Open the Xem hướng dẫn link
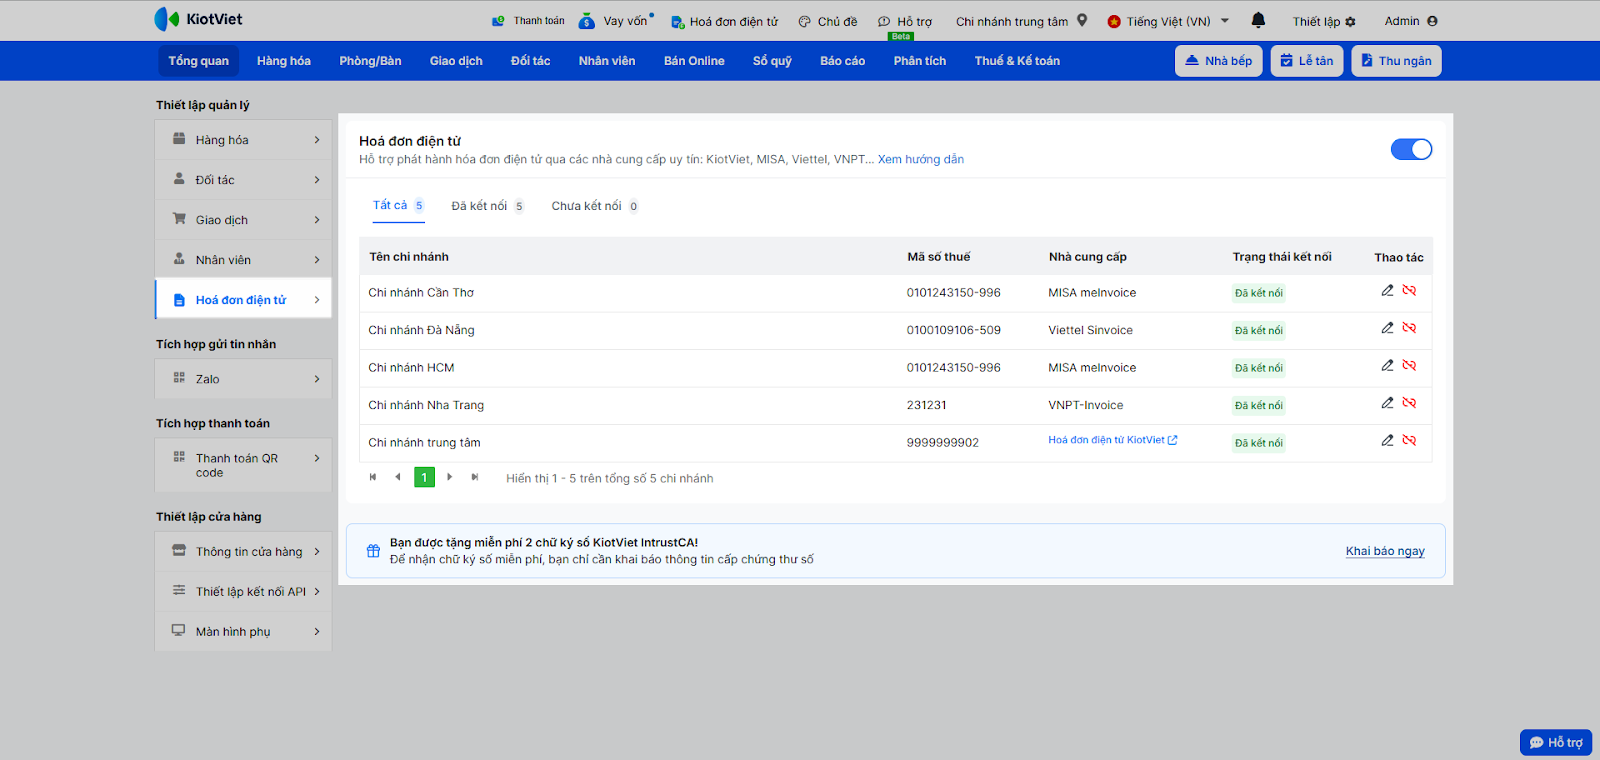The height and width of the screenshot is (760, 1600). 920,159
